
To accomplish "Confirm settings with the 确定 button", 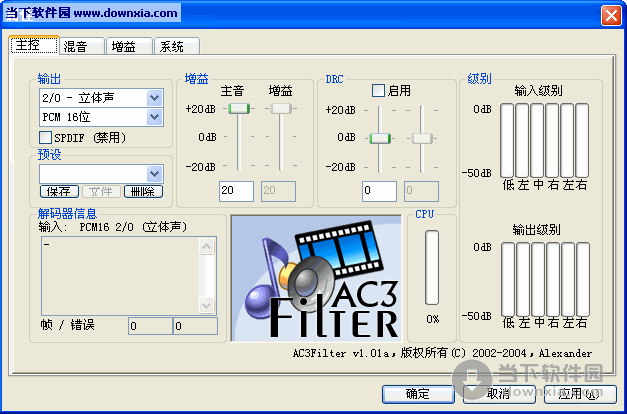I will point(418,394).
